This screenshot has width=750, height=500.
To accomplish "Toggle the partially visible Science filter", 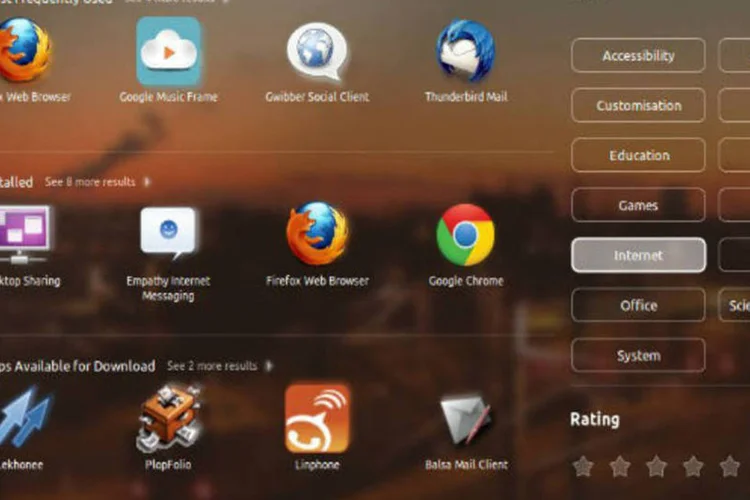I will 735,305.
